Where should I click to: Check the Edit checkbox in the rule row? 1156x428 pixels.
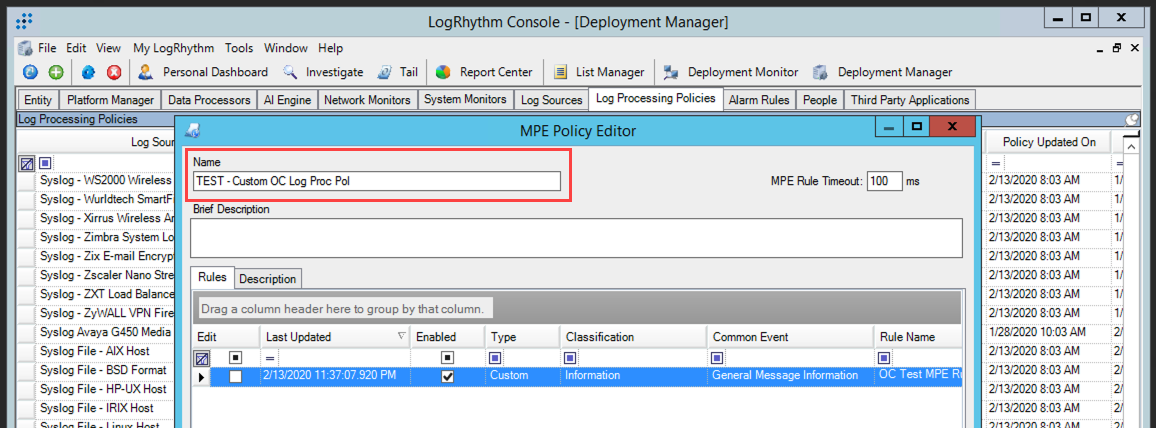[x=235, y=376]
